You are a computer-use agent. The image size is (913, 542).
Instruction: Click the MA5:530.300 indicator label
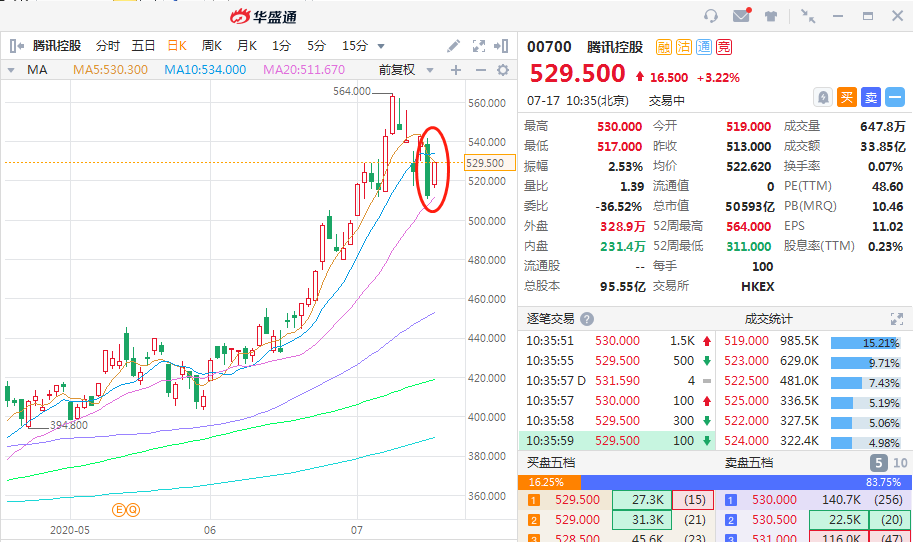110,70
